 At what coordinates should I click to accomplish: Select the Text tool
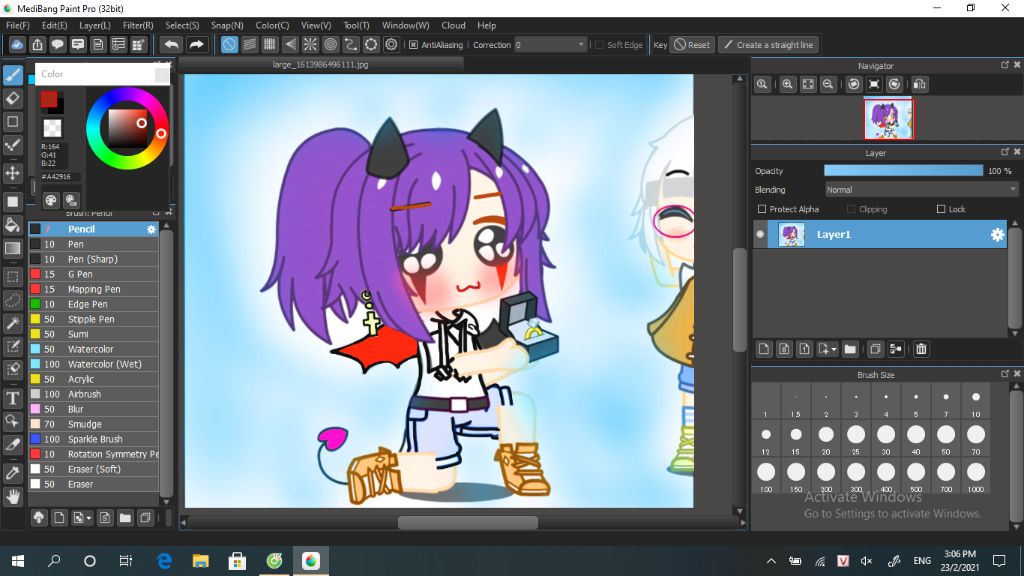click(12, 398)
